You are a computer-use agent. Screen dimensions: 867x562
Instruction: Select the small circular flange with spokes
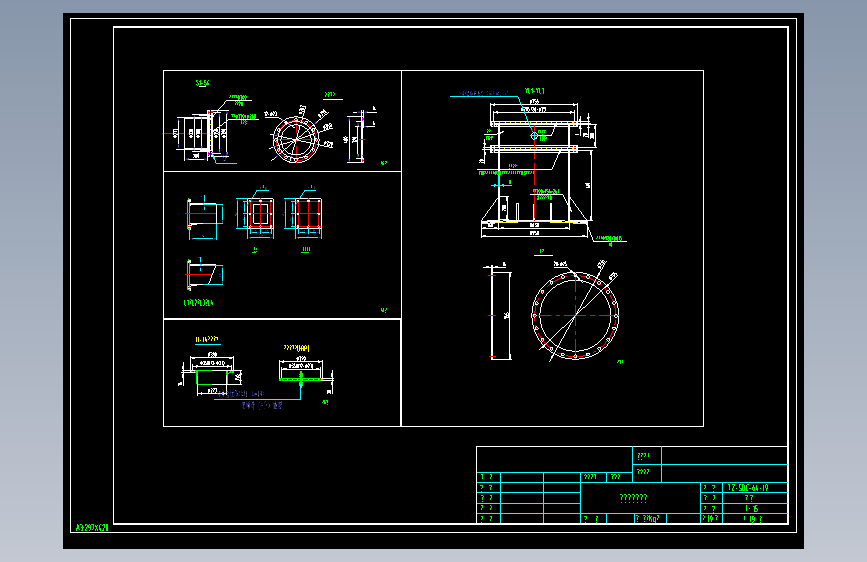click(x=296, y=139)
